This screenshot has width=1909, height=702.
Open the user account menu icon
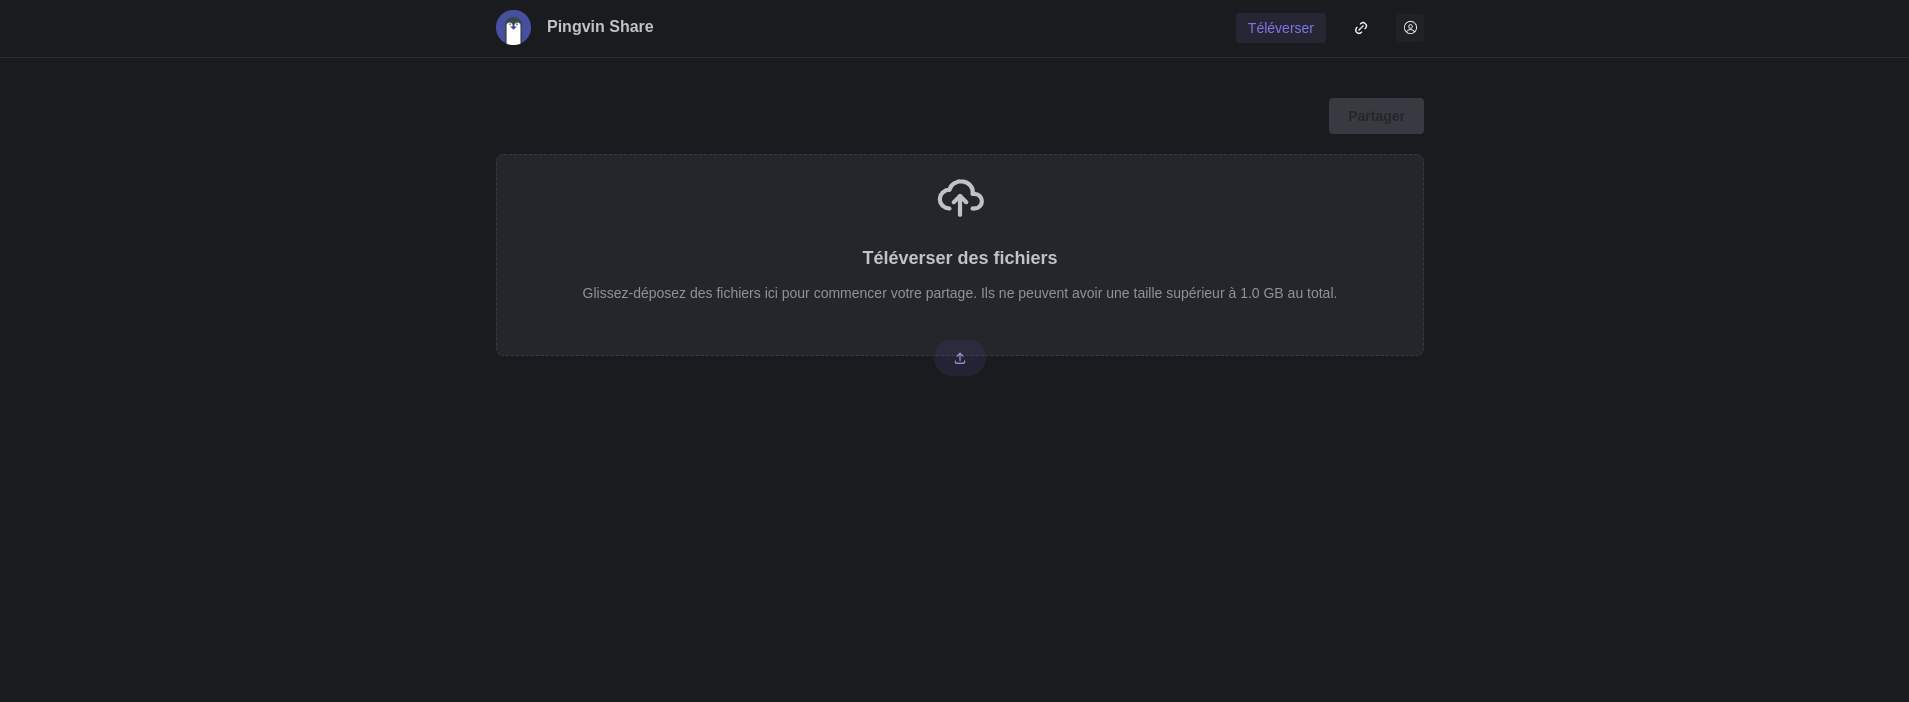(1410, 28)
